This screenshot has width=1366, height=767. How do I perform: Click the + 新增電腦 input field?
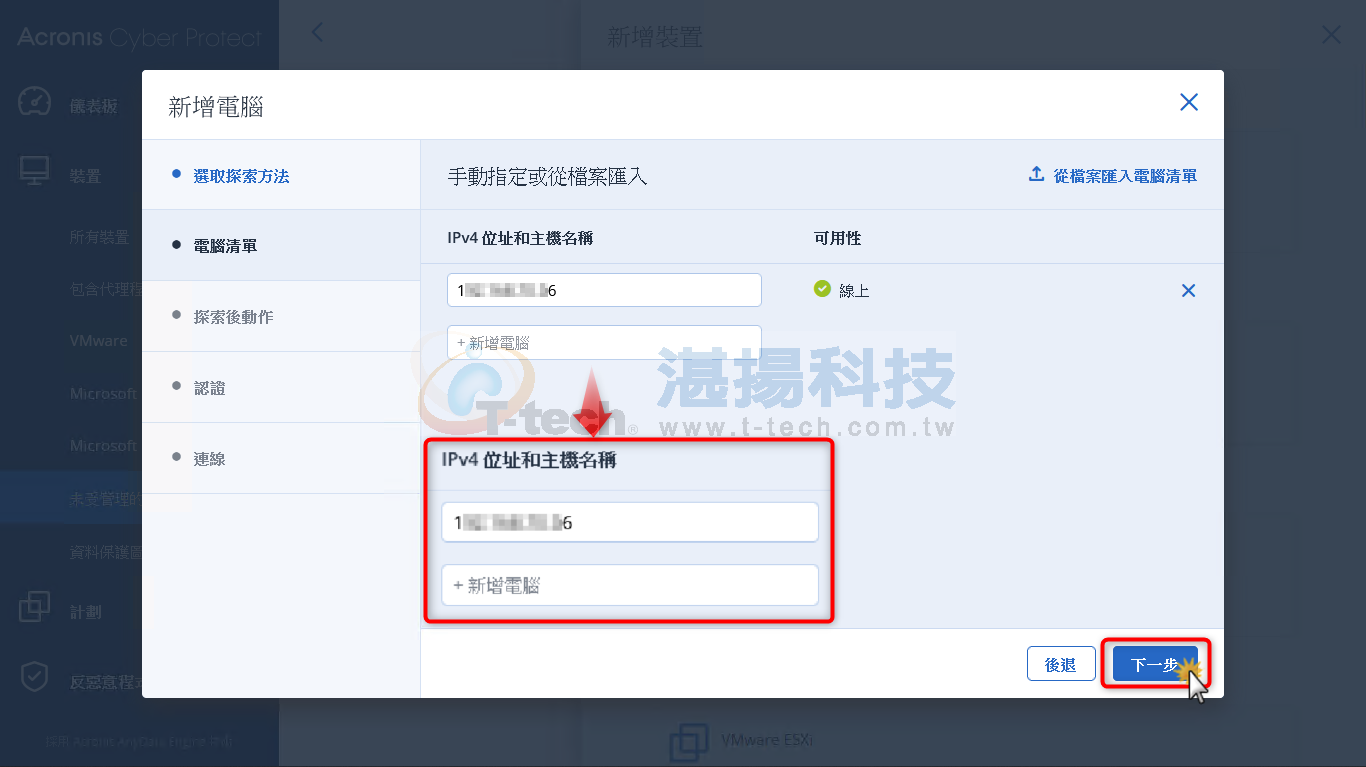(604, 342)
